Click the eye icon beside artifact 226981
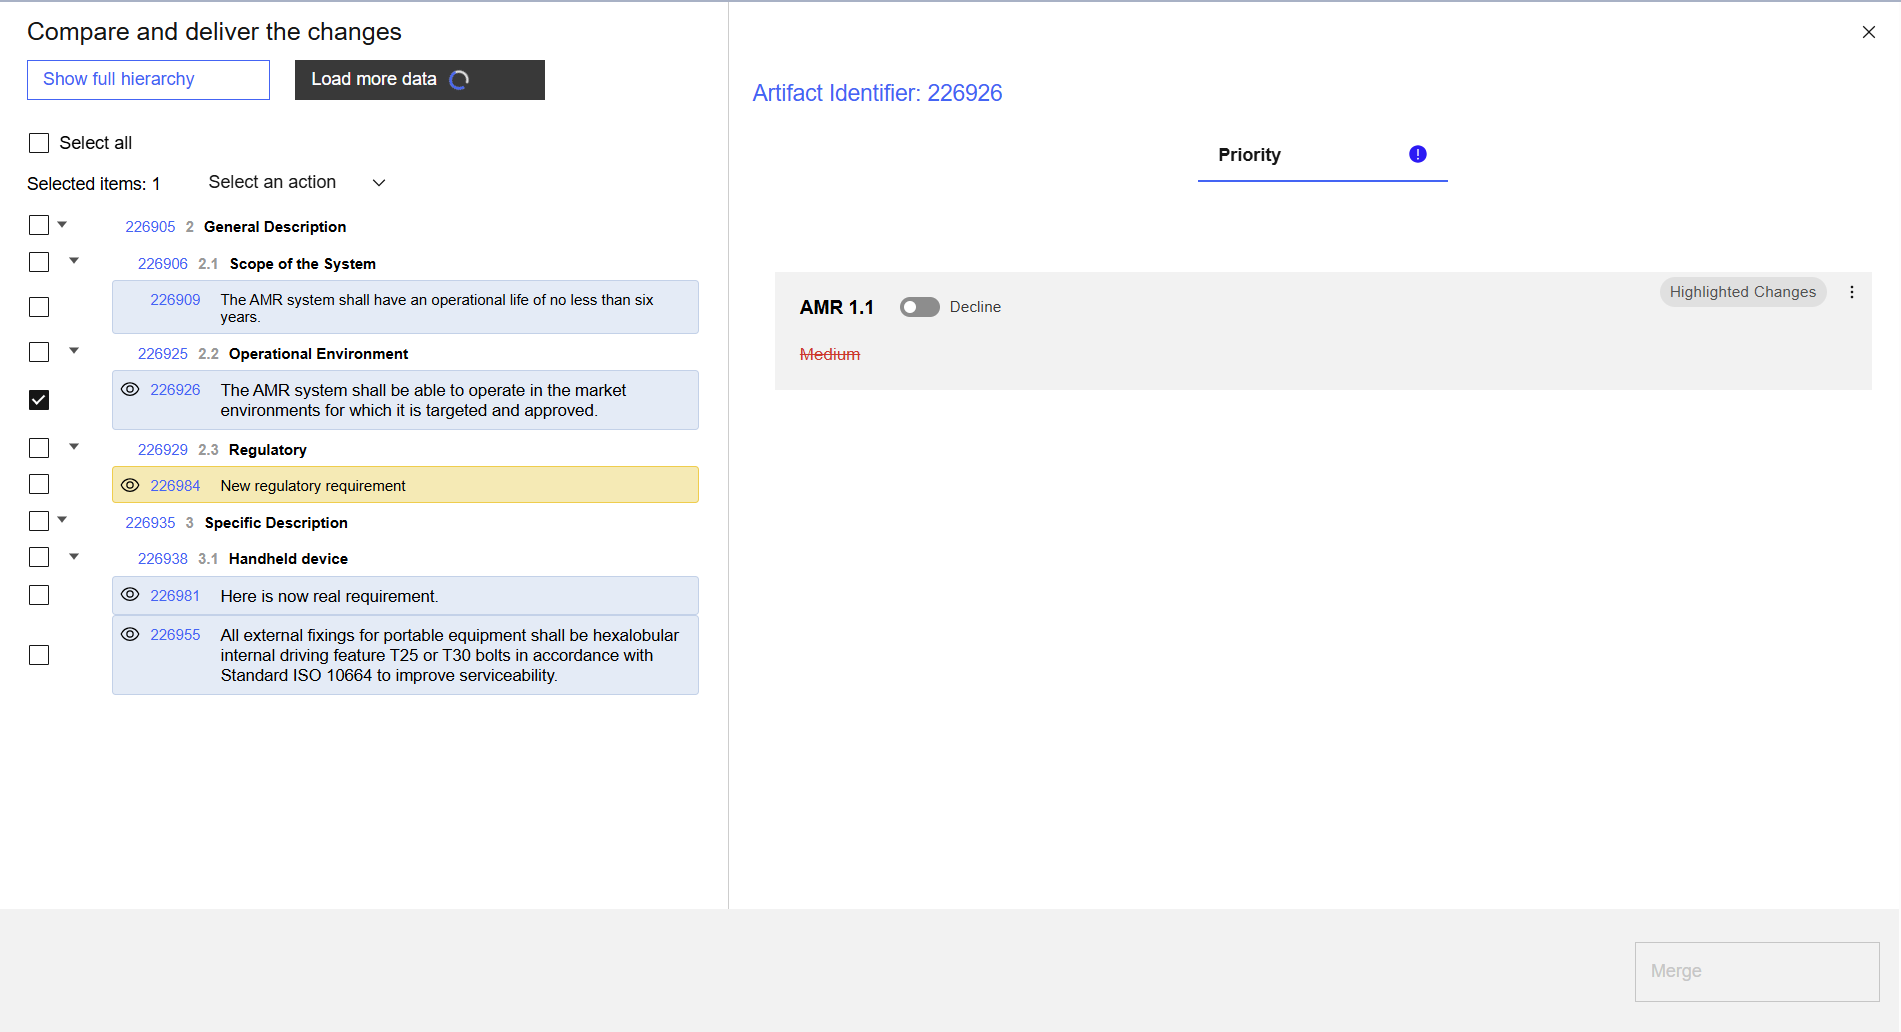The width and height of the screenshot is (1901, 1032). [130, 595]
